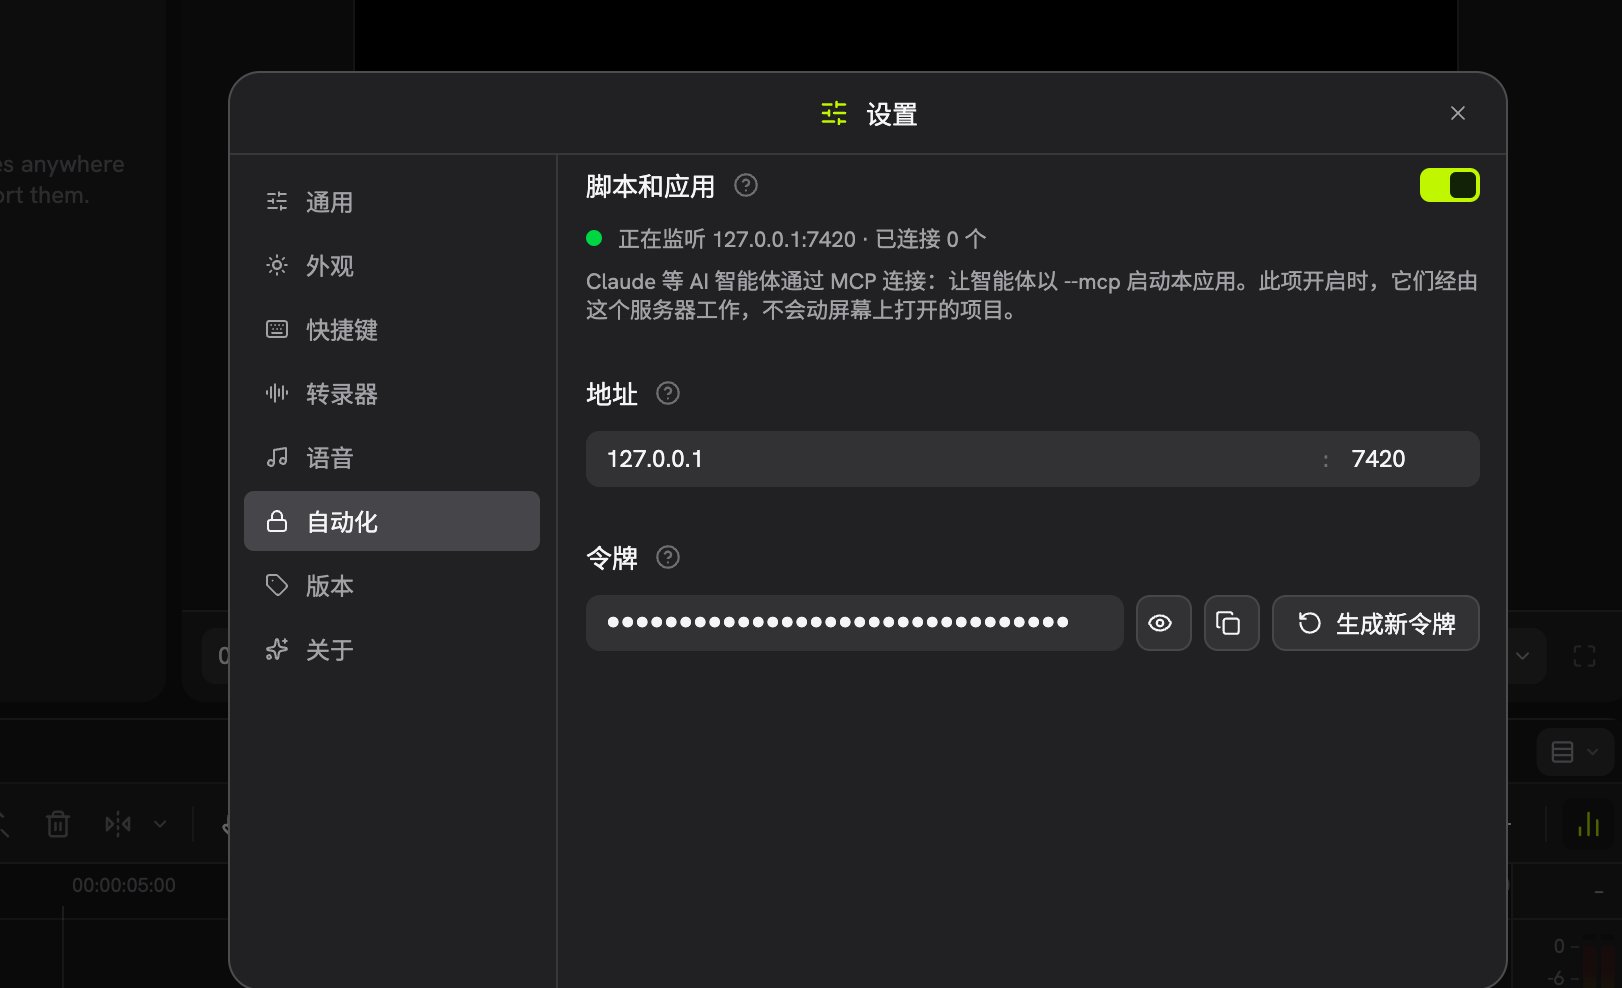Select the 自动化 sidebar item
Viewport: 1622px width, 988px height.
point(391,521)
